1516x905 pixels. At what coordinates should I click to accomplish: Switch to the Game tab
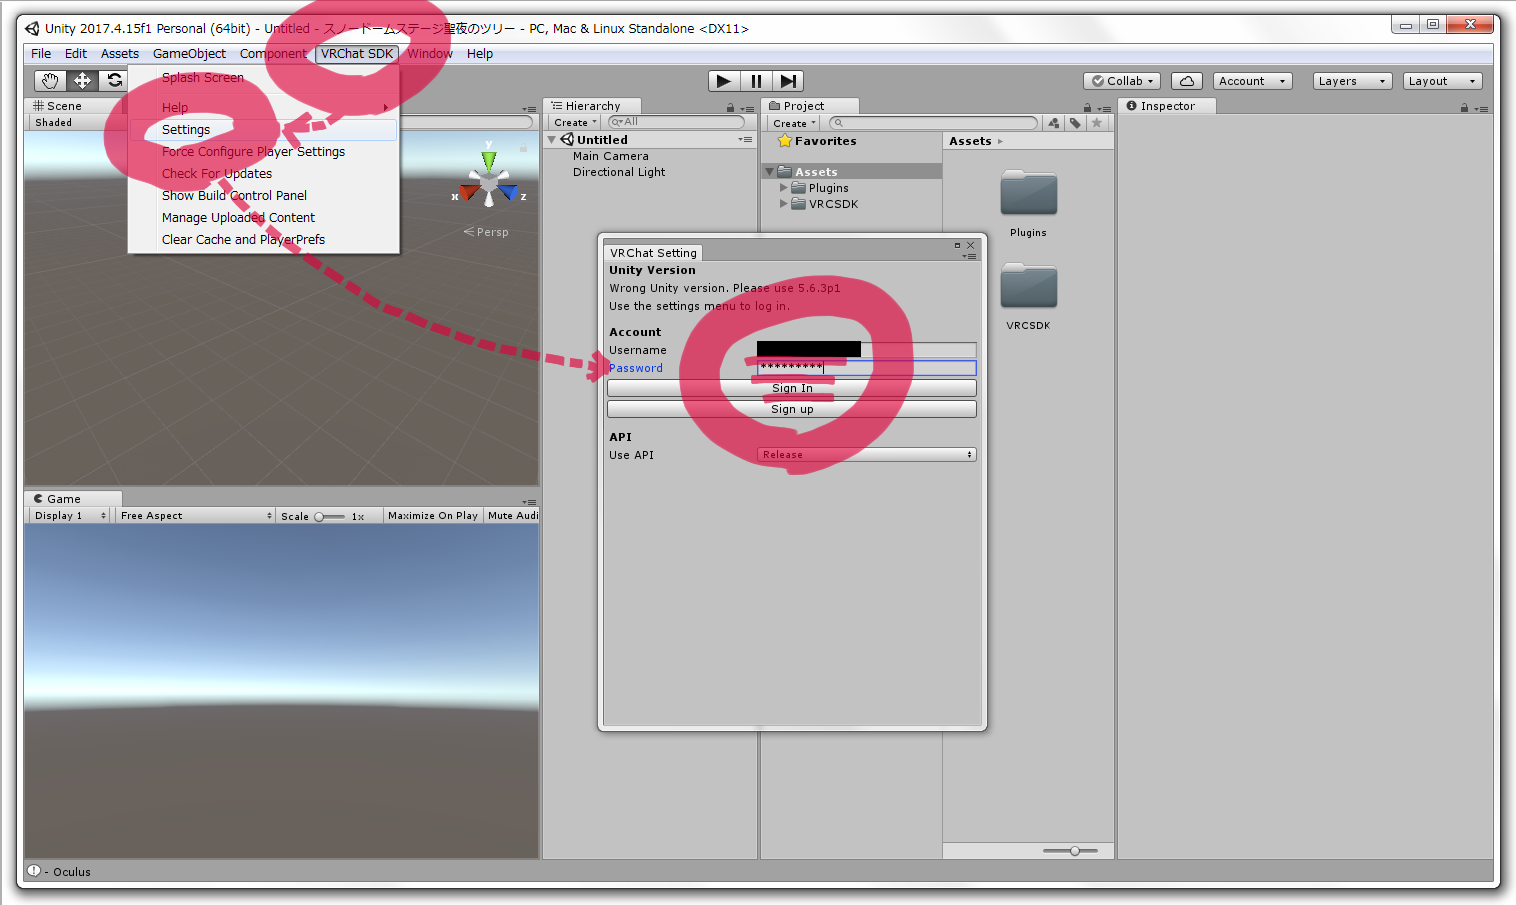tap(72, 499)
